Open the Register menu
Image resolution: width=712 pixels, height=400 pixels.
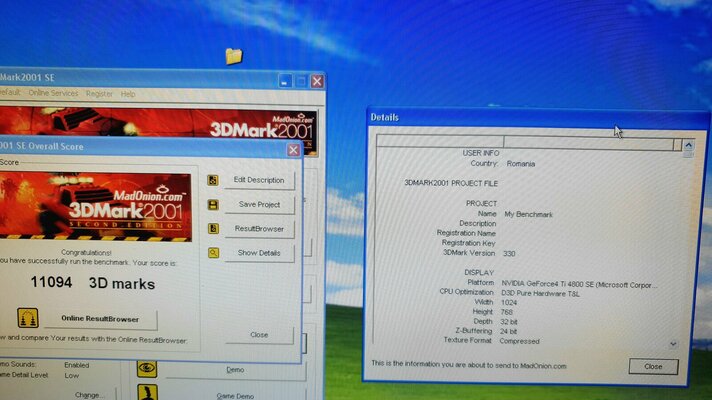pos(99,94)
